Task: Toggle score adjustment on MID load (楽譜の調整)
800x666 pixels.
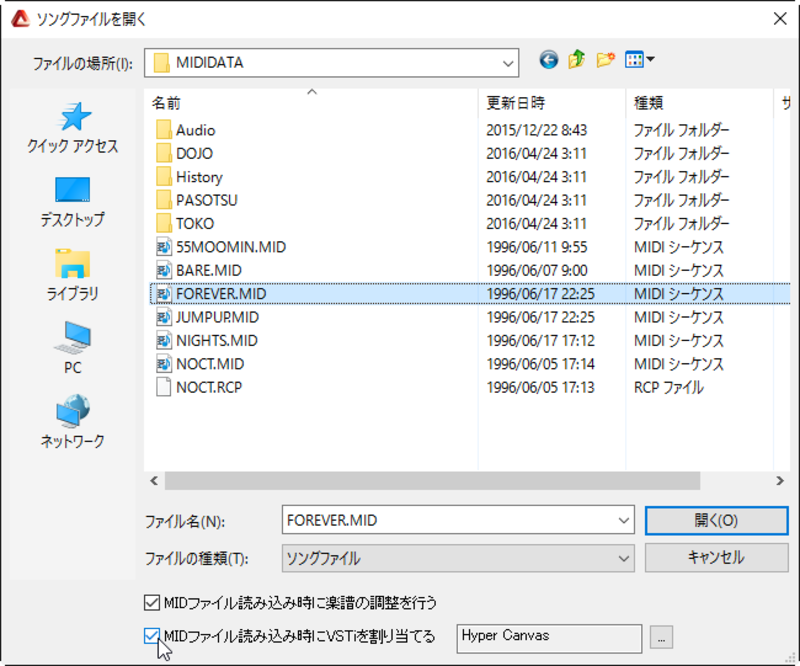Action: click(x=152, y=603)
